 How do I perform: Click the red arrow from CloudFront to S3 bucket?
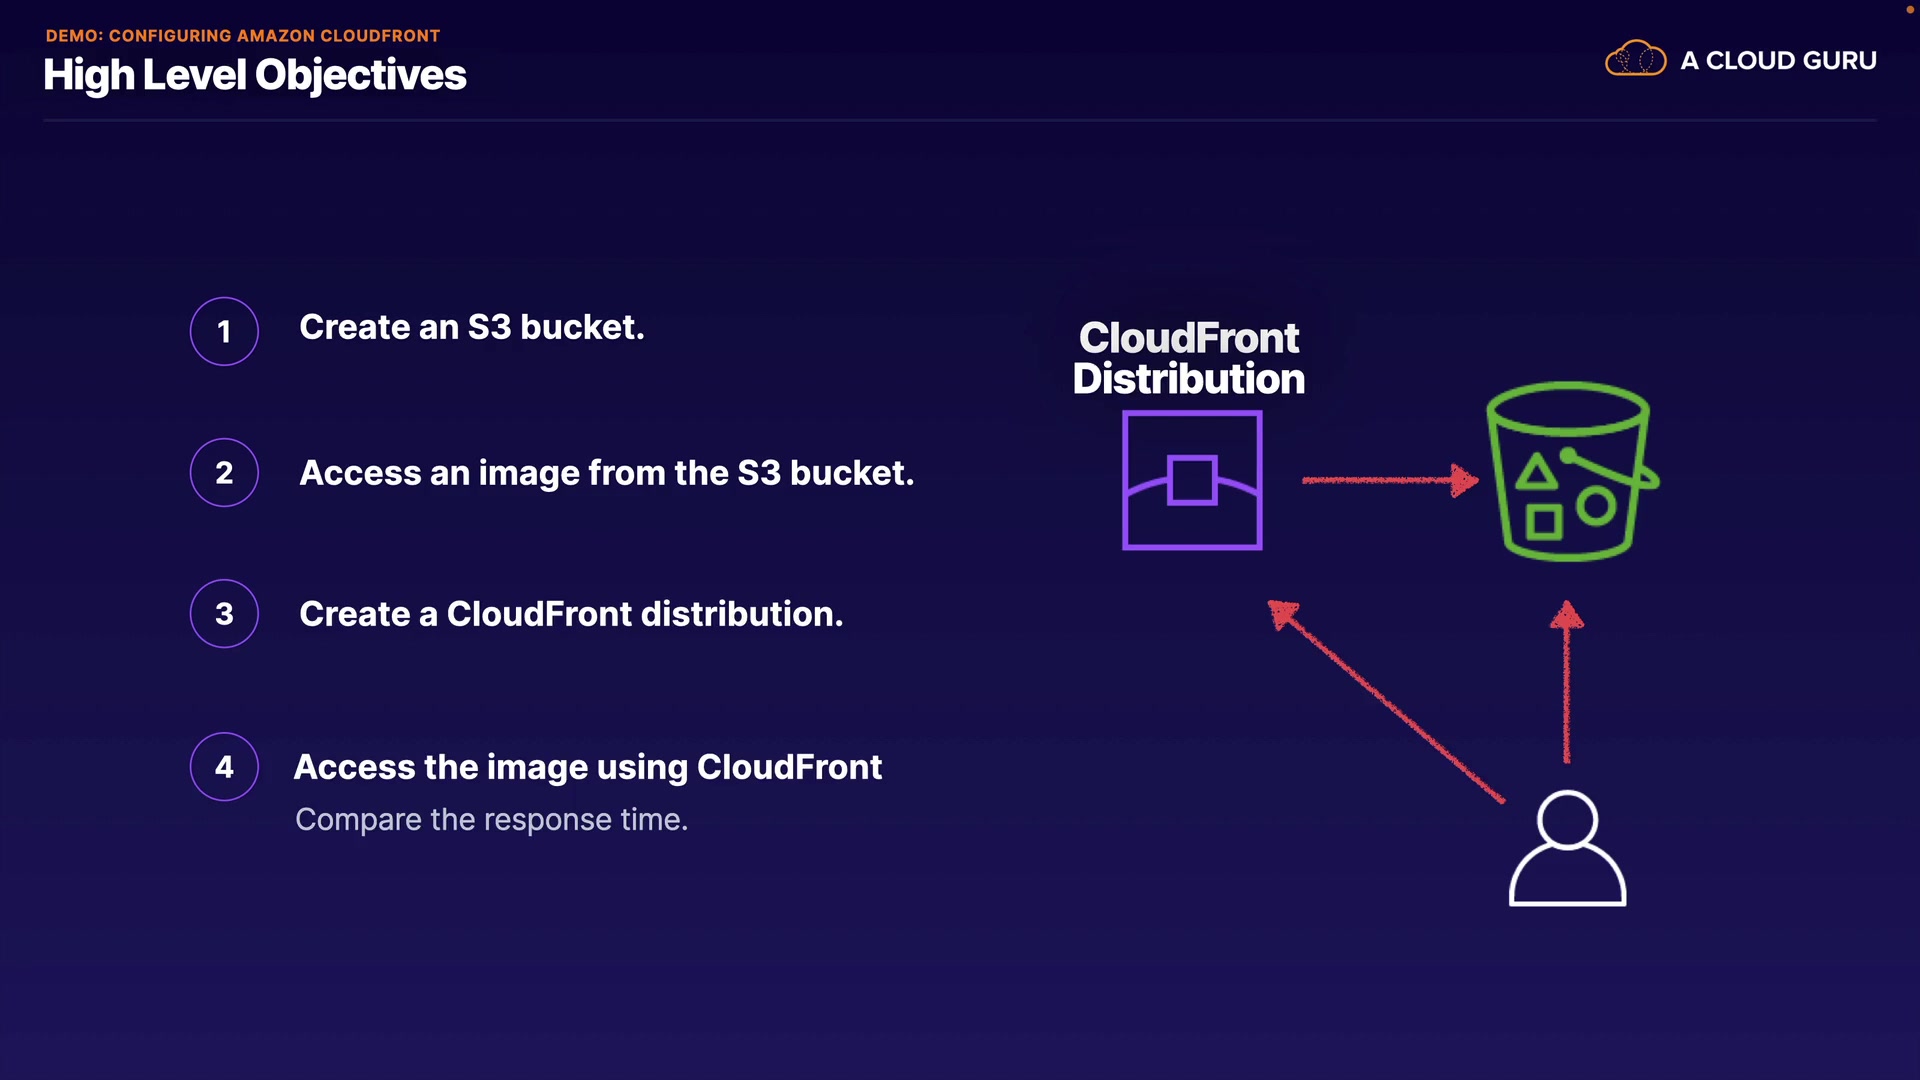click(1388, 480)
